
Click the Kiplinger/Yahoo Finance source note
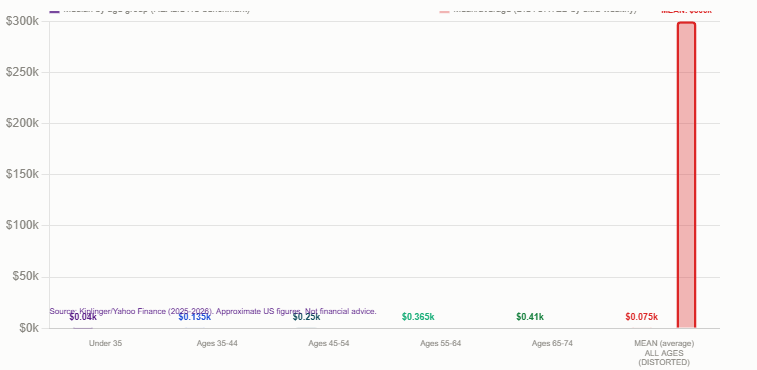(x=213, y=311)
